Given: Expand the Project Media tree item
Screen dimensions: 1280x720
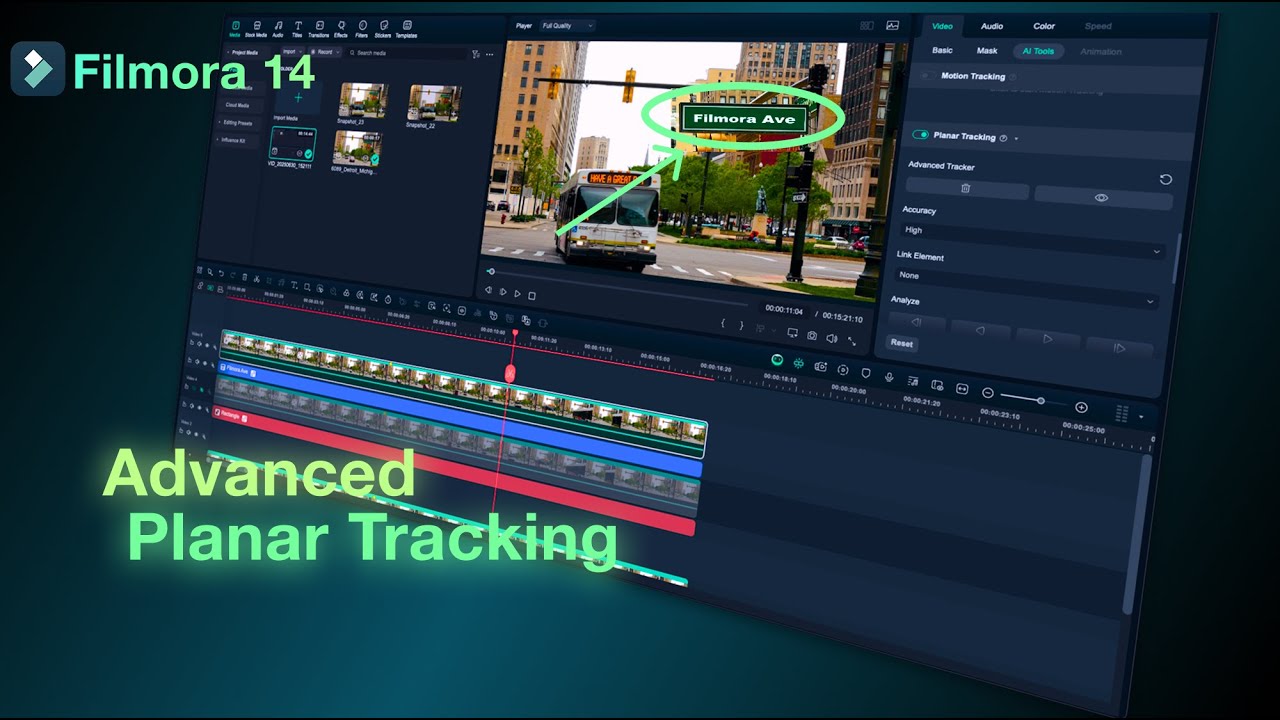Looking at the screenshot, I should tap(227, 52).
